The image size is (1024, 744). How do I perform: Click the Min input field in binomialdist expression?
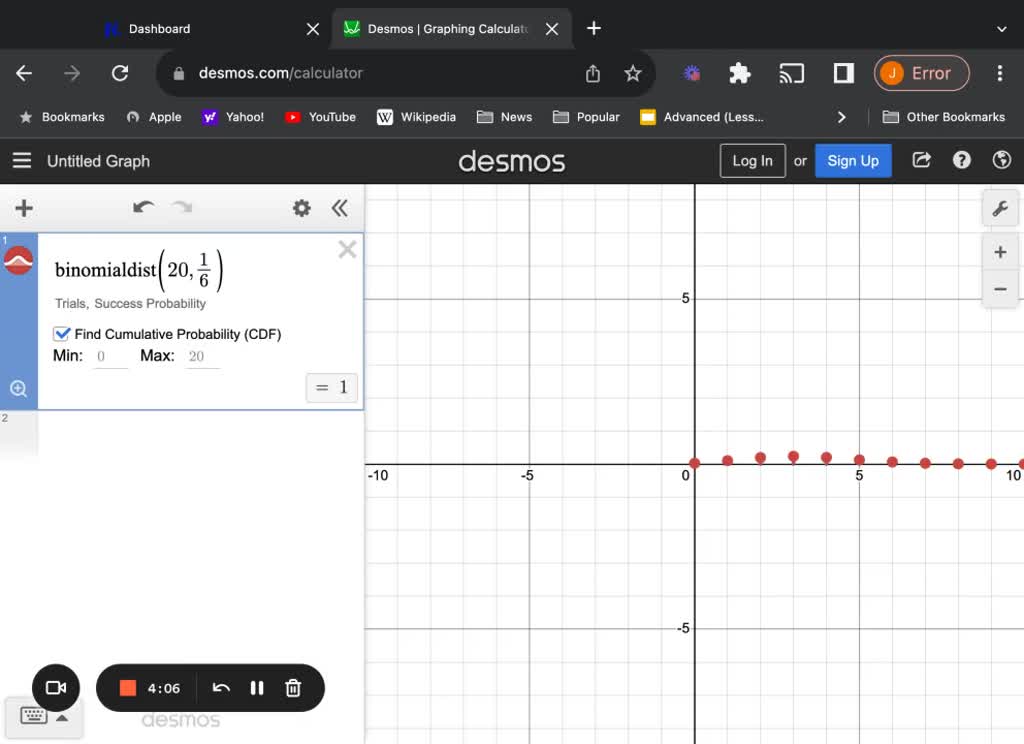tap(110, 356)
